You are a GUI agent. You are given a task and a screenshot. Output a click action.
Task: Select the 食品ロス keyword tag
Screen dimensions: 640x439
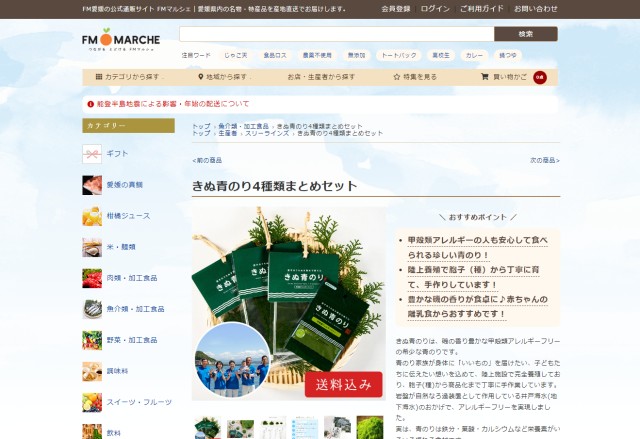point(275,55)
